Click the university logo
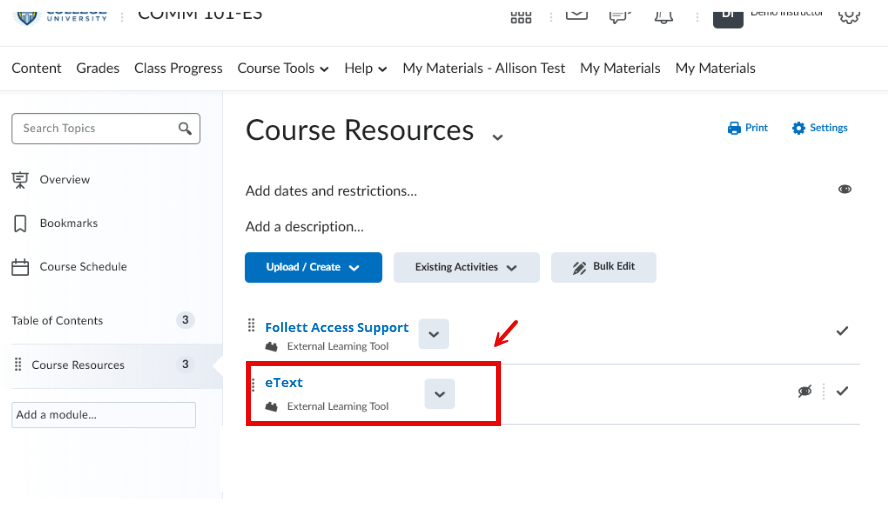 61,16
